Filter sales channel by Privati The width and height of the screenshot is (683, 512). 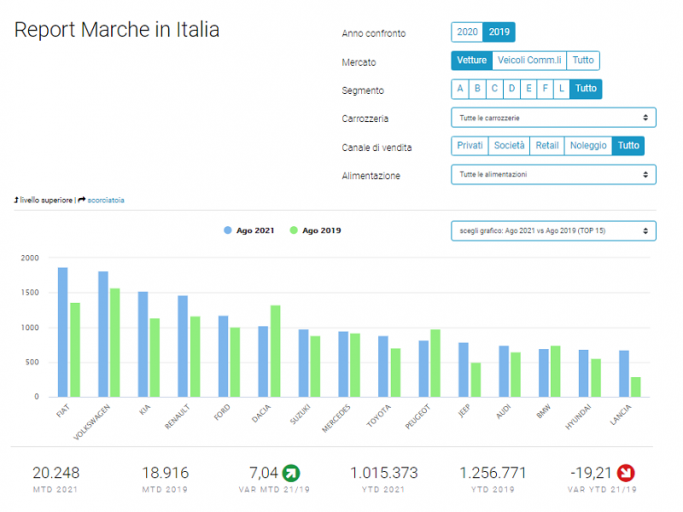(x=470, y=146)
